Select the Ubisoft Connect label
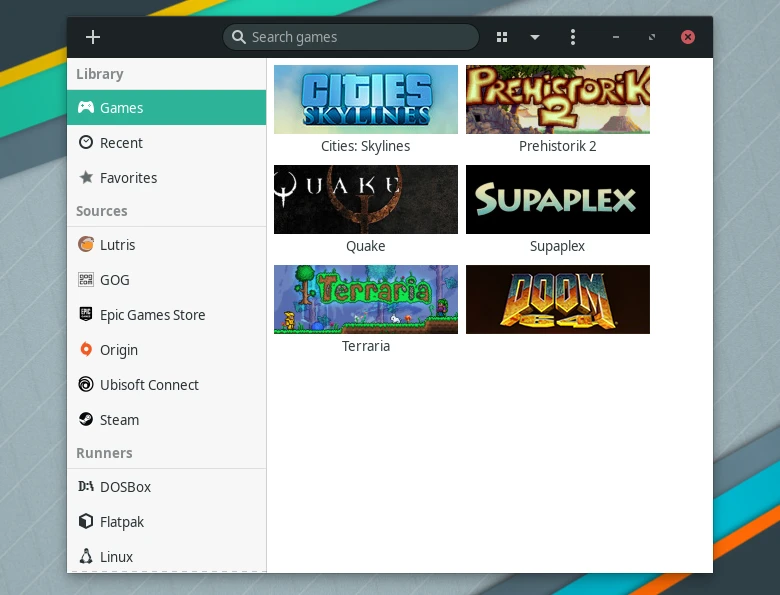 pyautogui.click(x=149, y=385)
